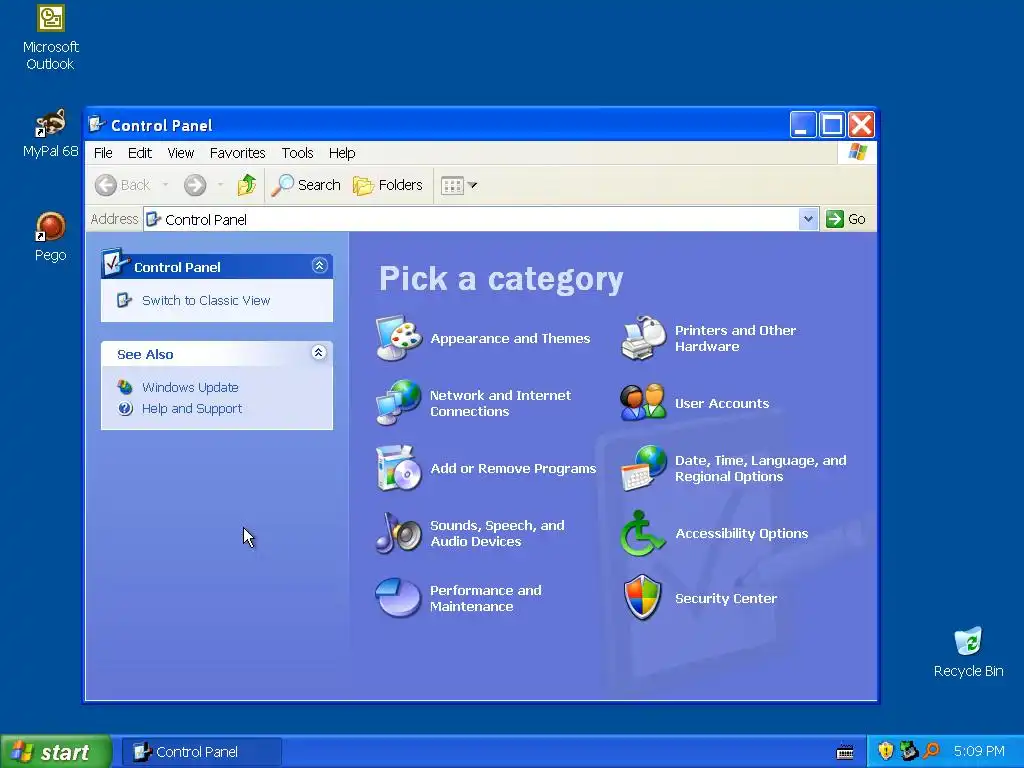Open the Back history dropdown arrow
This screenshot has width=1024, height=768.
pyautogui.click(x=165, y=185)
